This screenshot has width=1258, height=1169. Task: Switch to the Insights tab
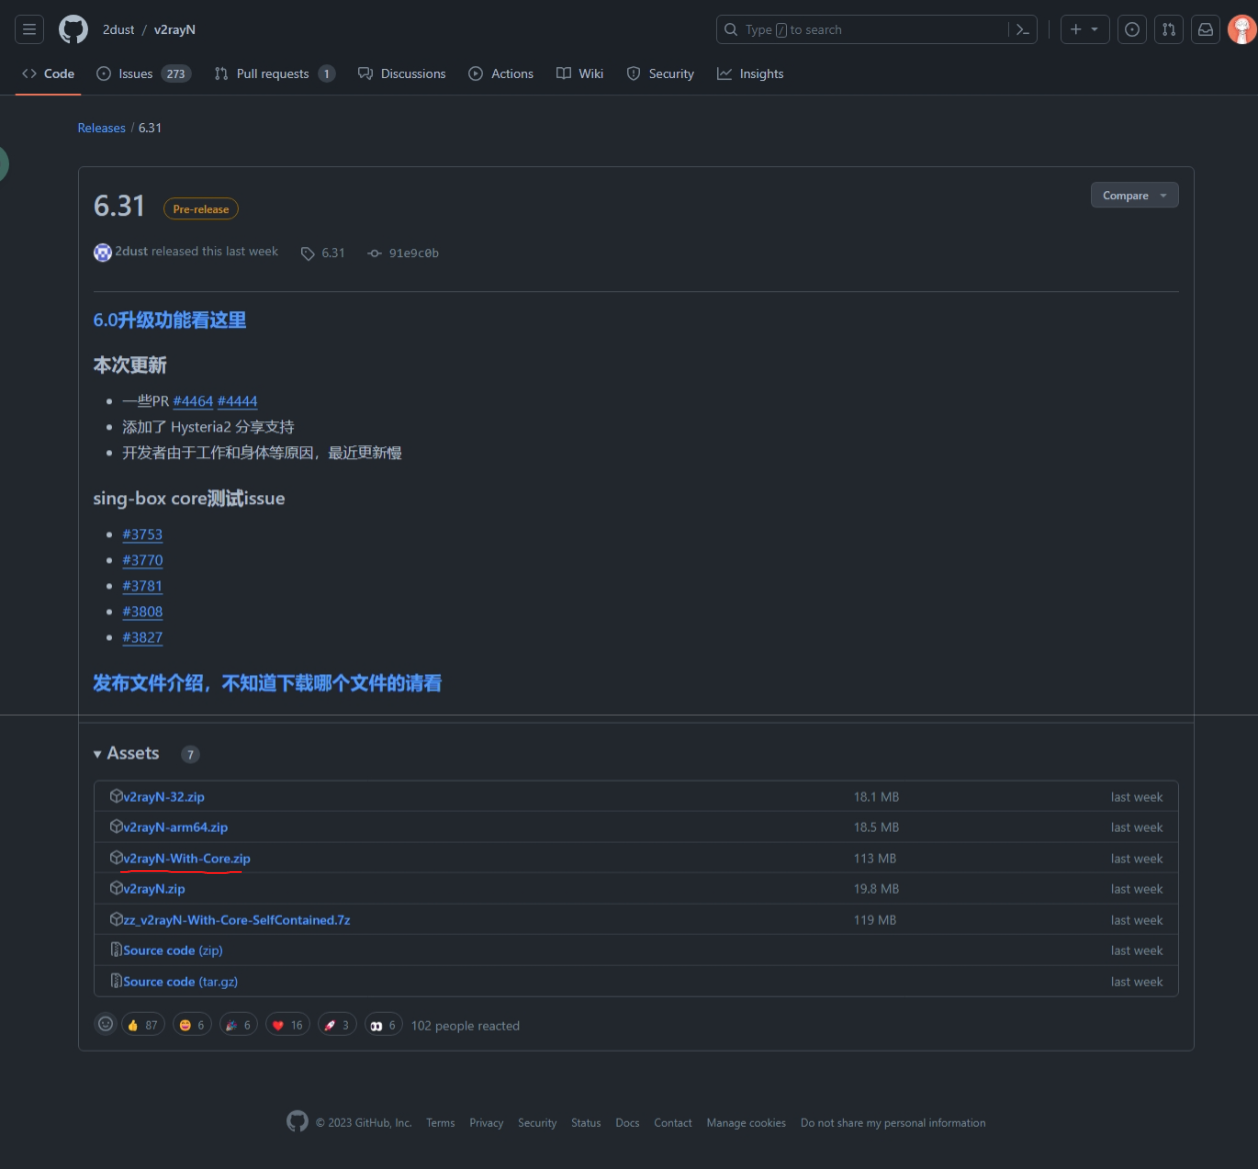750,74
